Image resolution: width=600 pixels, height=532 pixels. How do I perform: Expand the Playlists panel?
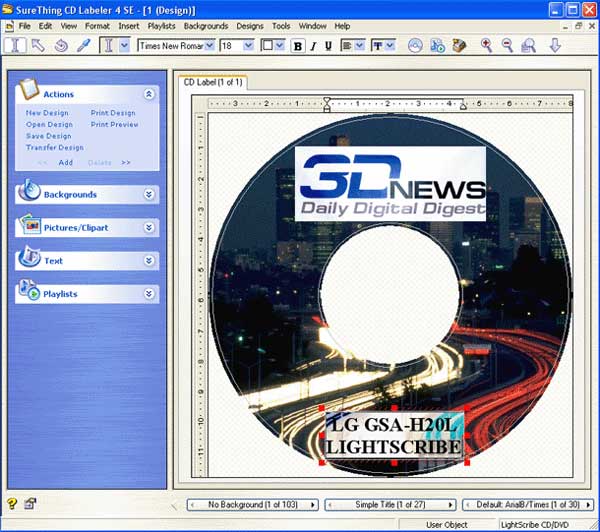149,294
